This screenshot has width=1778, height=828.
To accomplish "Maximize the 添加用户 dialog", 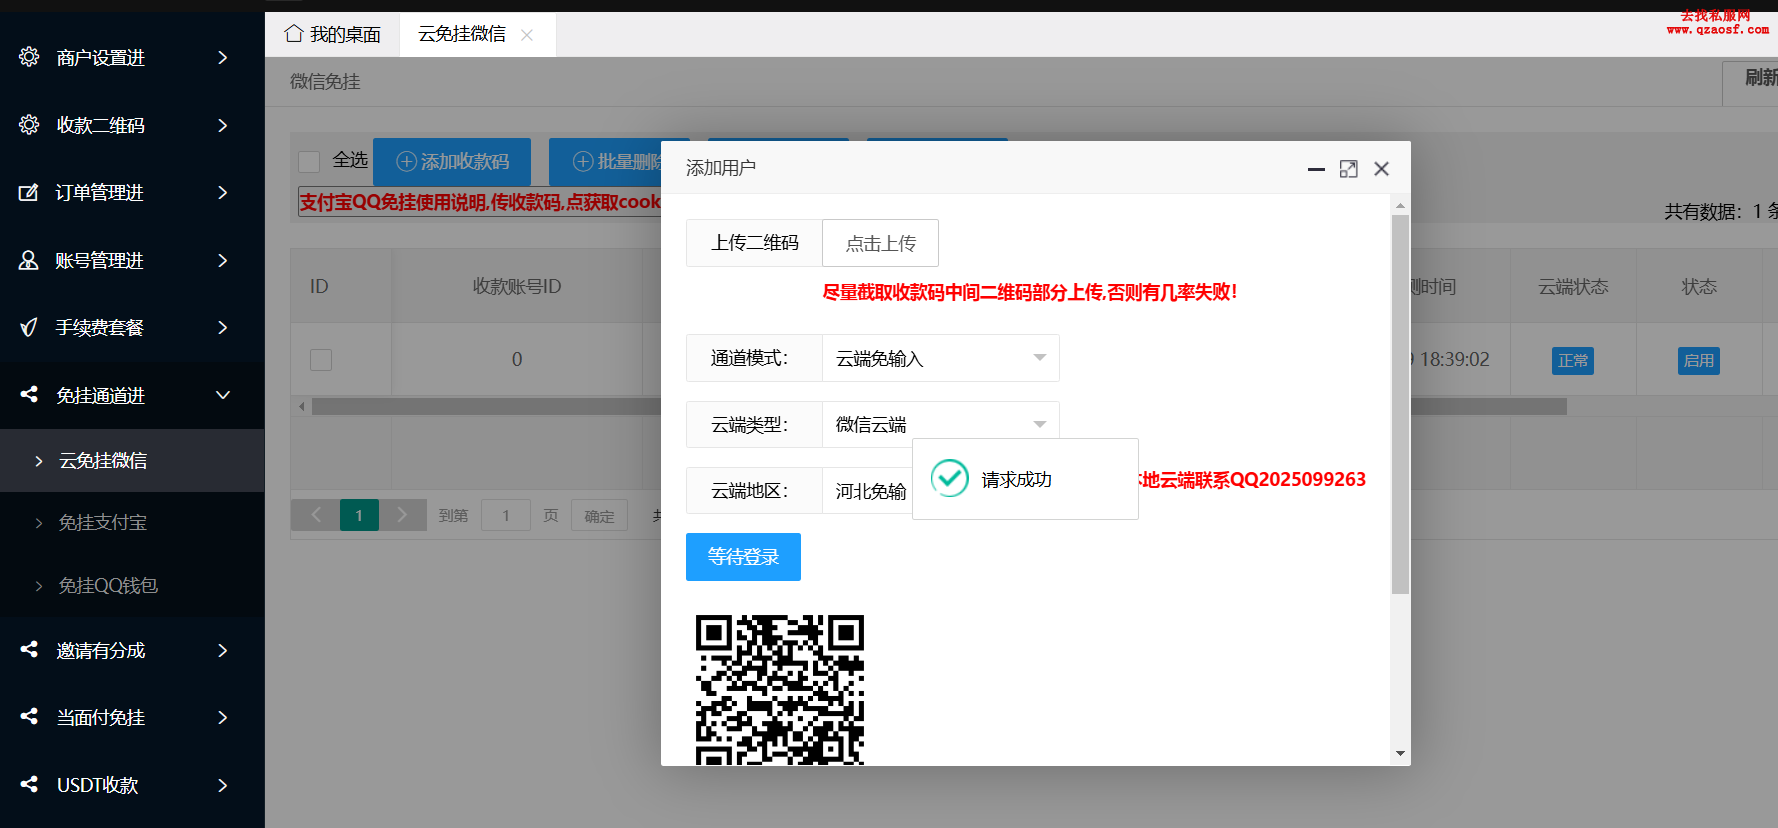I will (x=1349, y=169).
